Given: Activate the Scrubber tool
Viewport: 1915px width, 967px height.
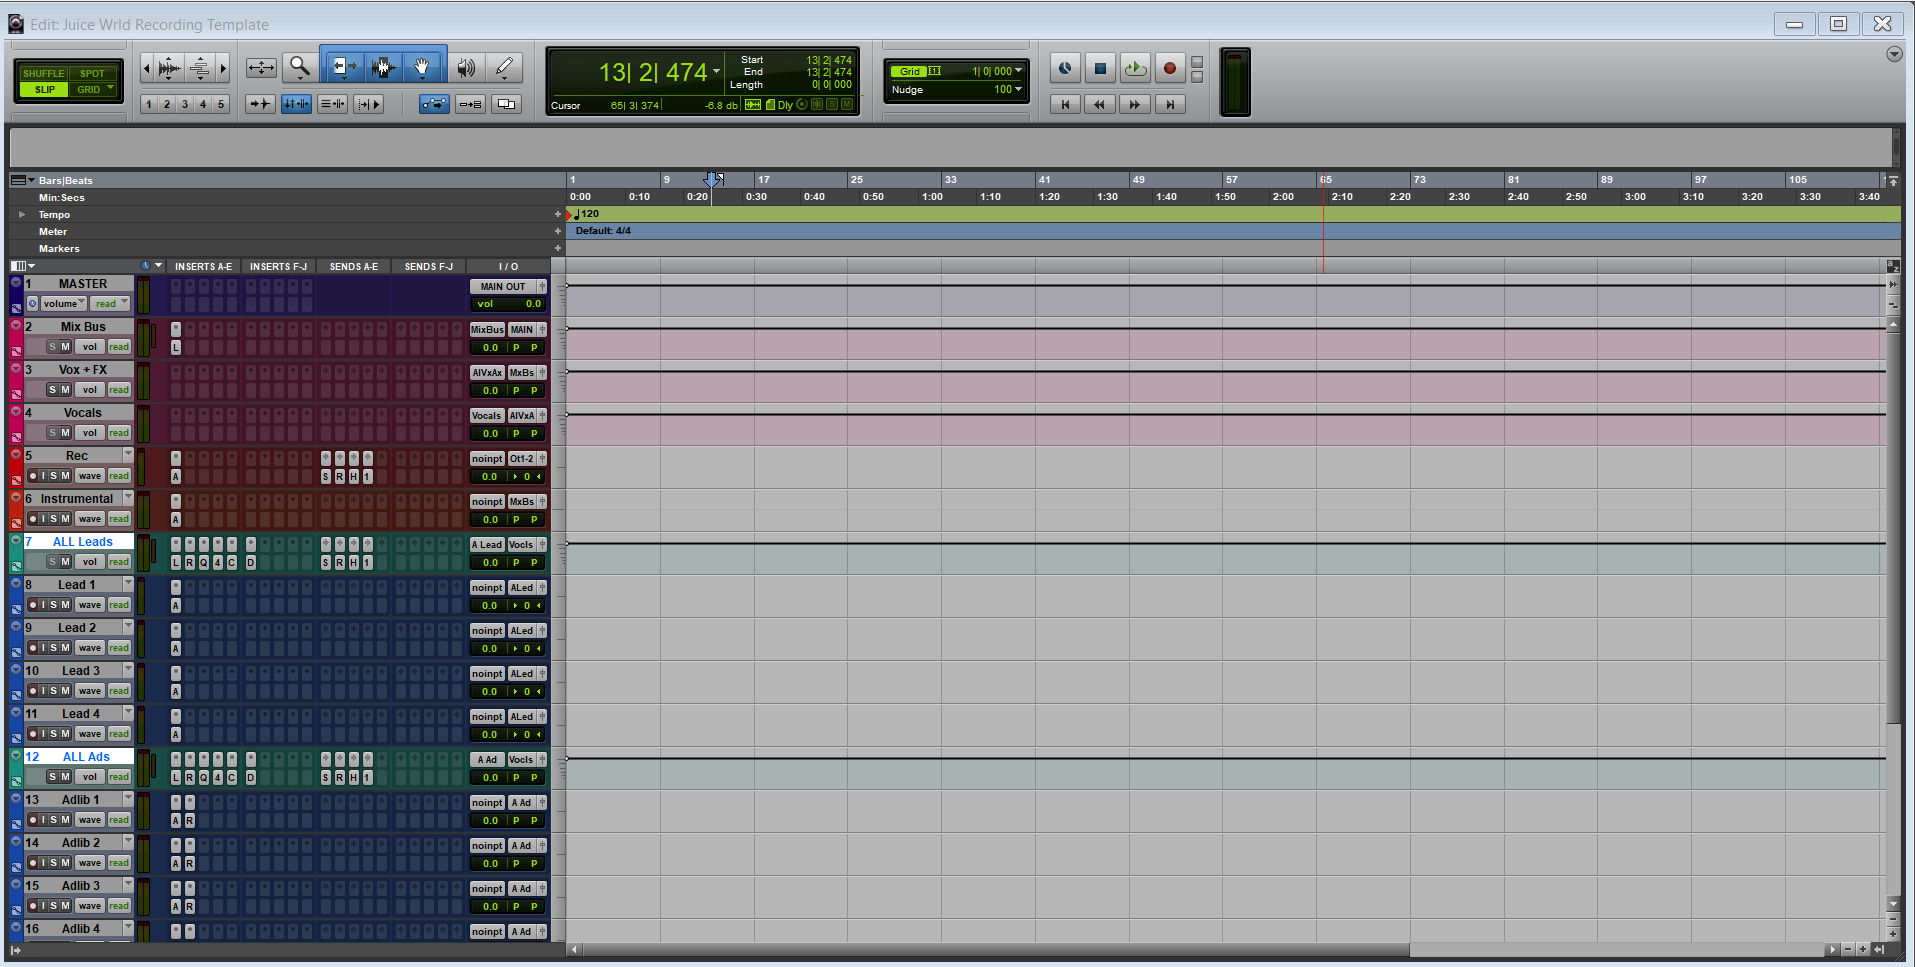Looking at the screenshot, I should pyautogui.click(x=464, y=67).
